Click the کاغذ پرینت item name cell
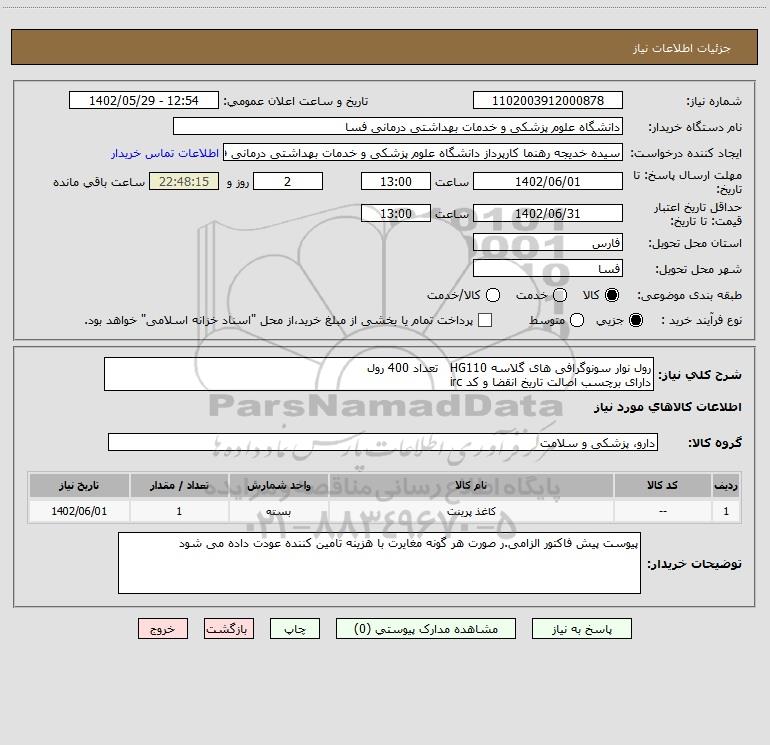770x745 pixels. point(471,511)
